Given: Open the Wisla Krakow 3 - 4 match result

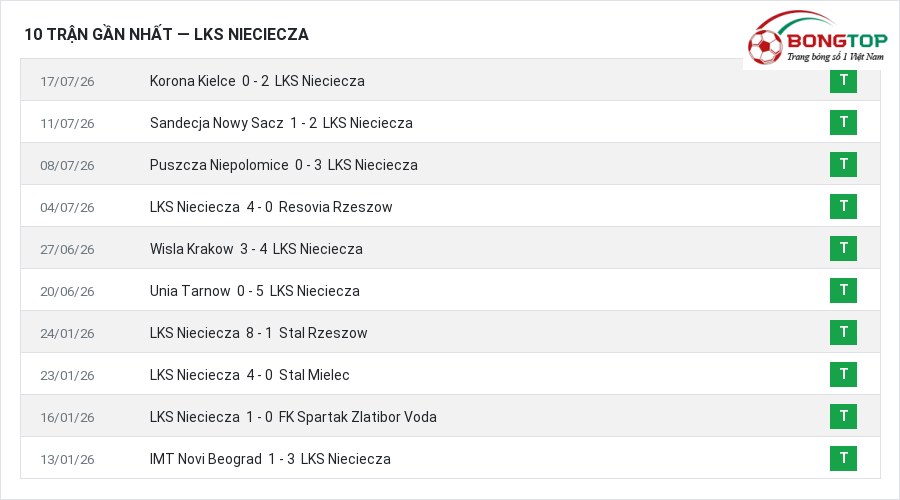Looking at the screenshot, I should (x=256, y=249).
